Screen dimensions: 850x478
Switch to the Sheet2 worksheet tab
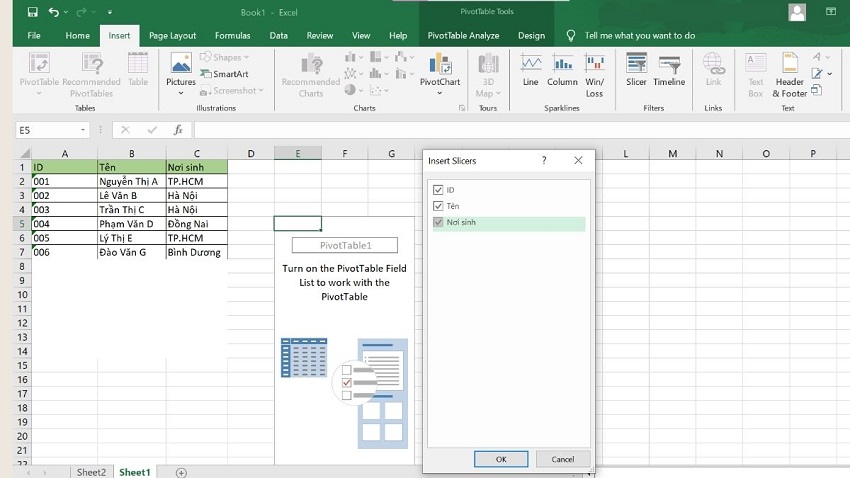point(91,472)
